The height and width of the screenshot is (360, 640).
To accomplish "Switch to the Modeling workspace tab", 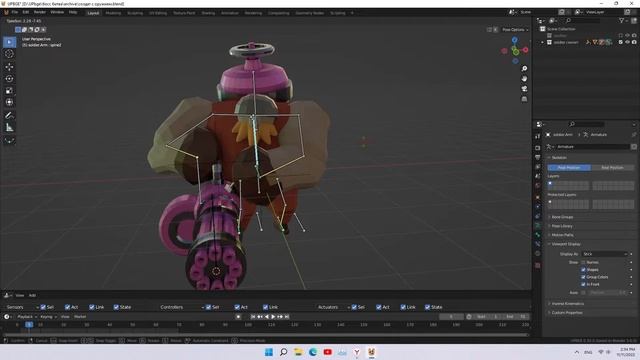I will (113, 13).
